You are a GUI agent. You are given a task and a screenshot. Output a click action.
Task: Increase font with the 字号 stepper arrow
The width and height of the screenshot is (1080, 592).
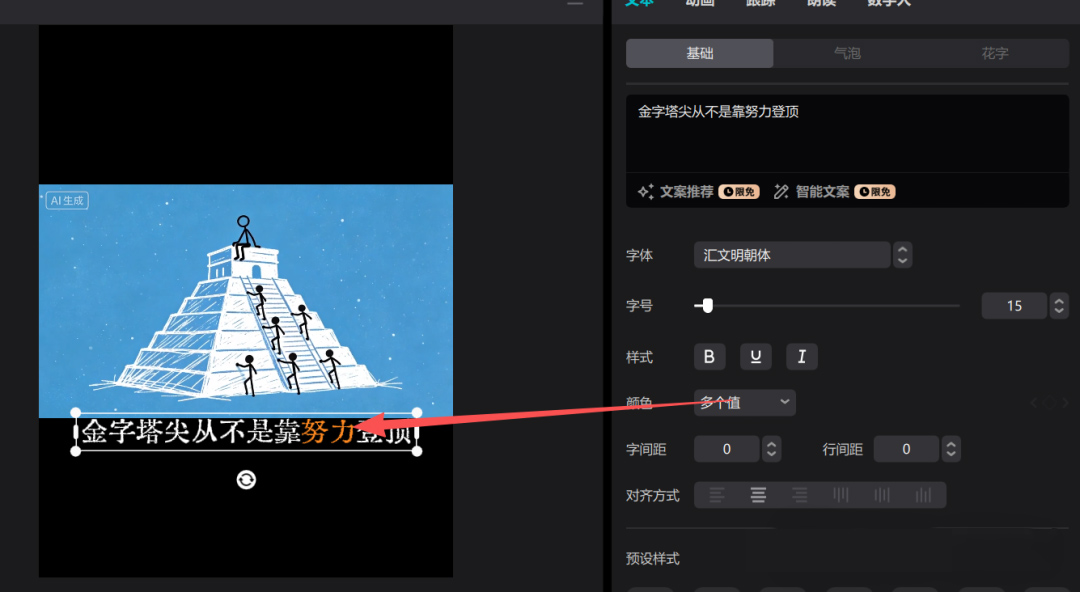(x=1059, y=300)
